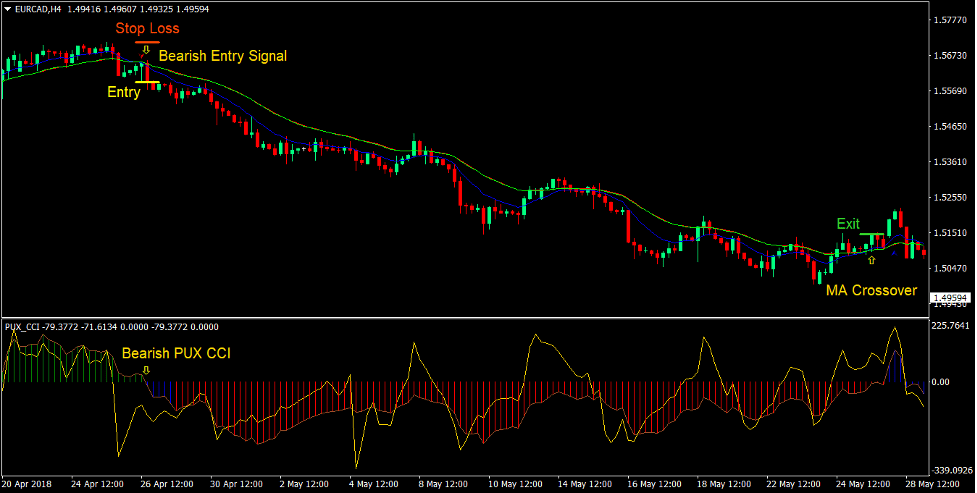The height and width of the screenshot is (493, 977).
Task: Click the 1.54650 price scale label
Action: (x=951, y=126)
